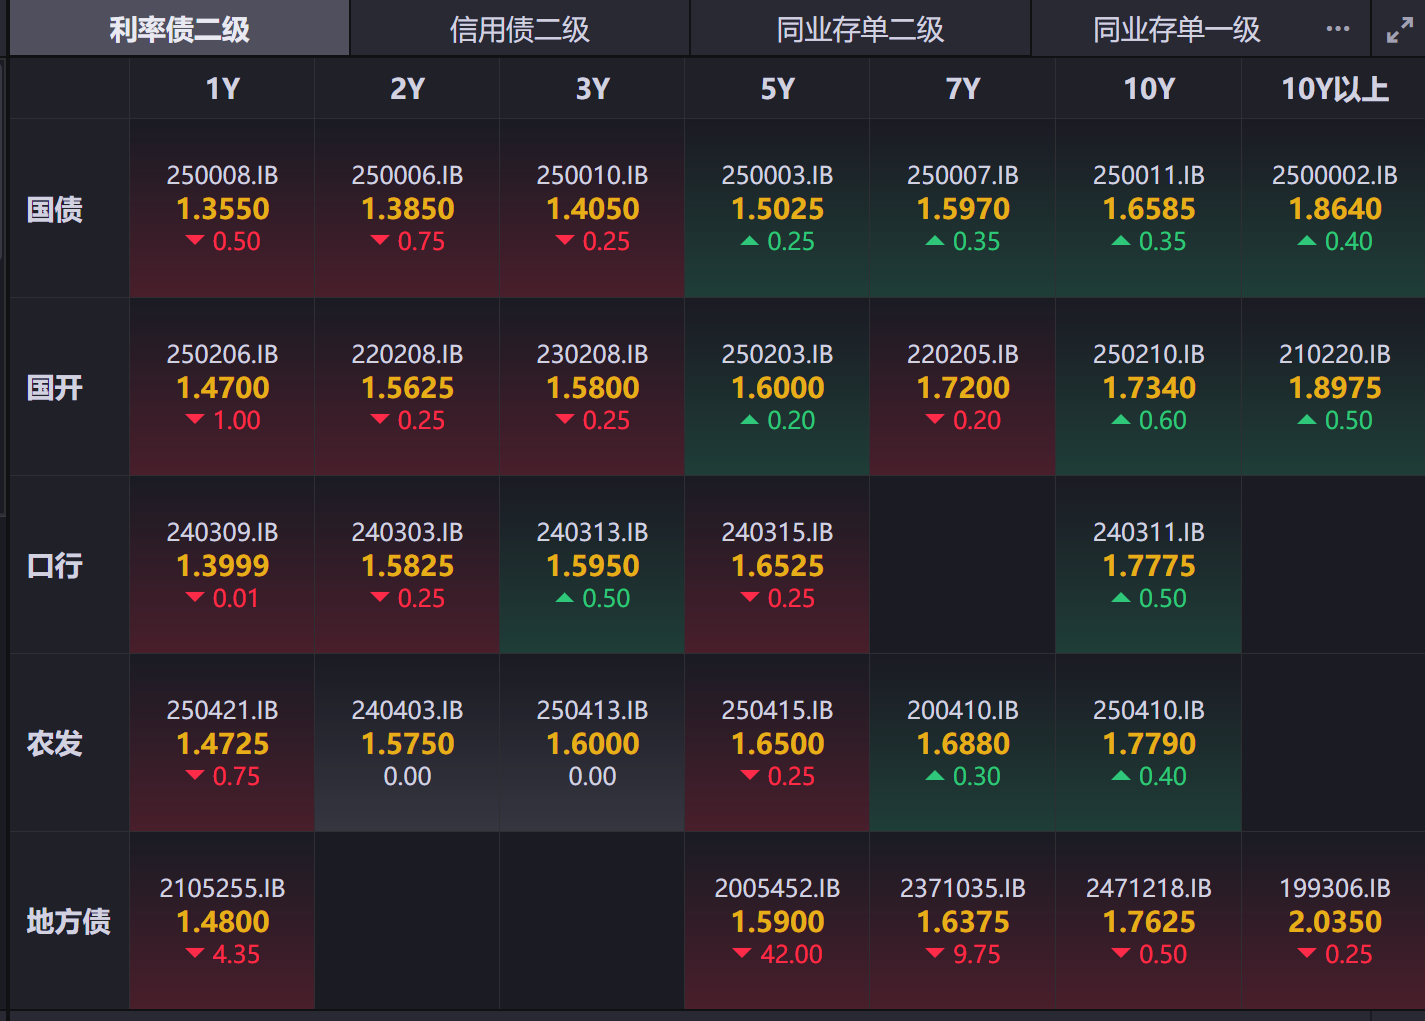The image size is (1425, 1021).
Task: Open bond 250006.IB cell
Action: (407, 208)
